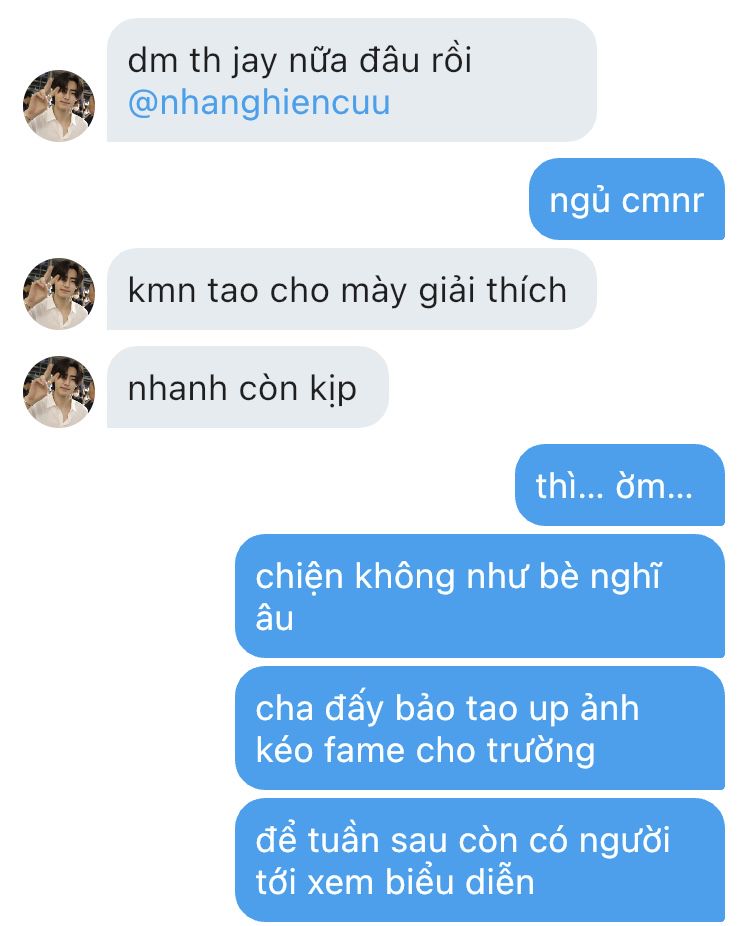Select the 'ngủ cmnr' sent bubble
749x926 pixels.
point(627,200)
